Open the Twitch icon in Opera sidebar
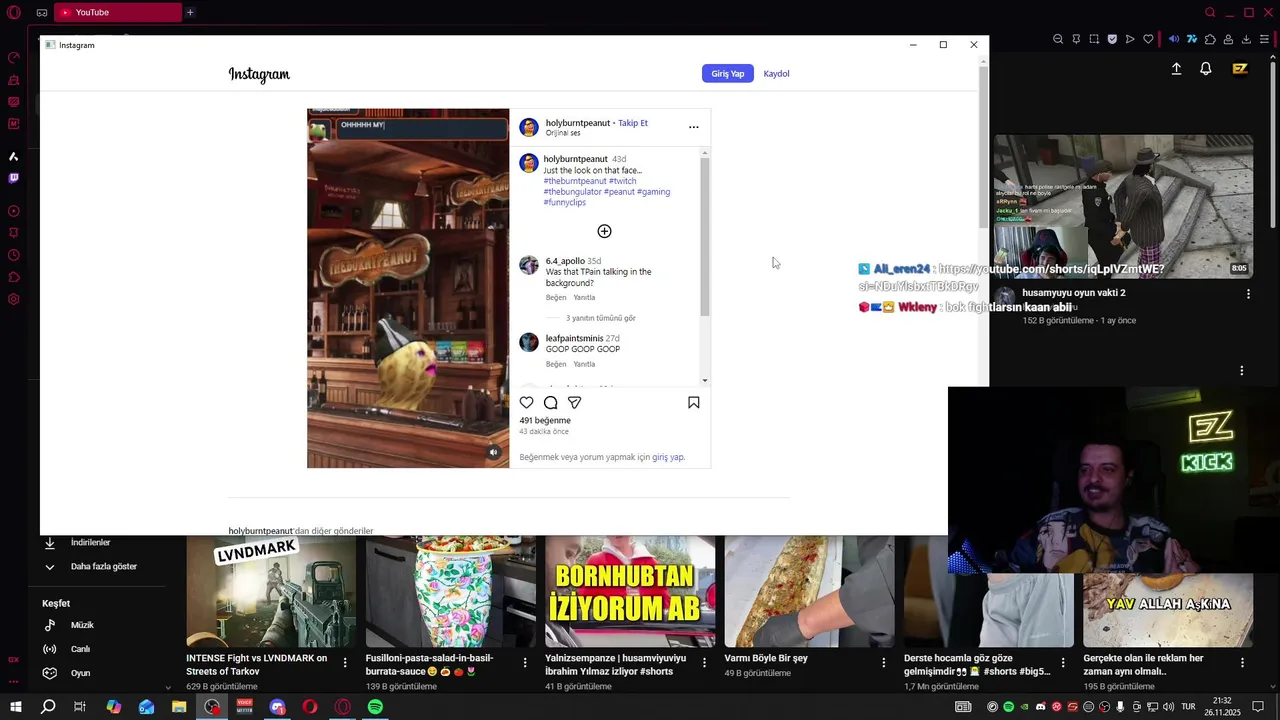Screen dimensions: 1280x720 pyautogui.click(x=14, y=178)
